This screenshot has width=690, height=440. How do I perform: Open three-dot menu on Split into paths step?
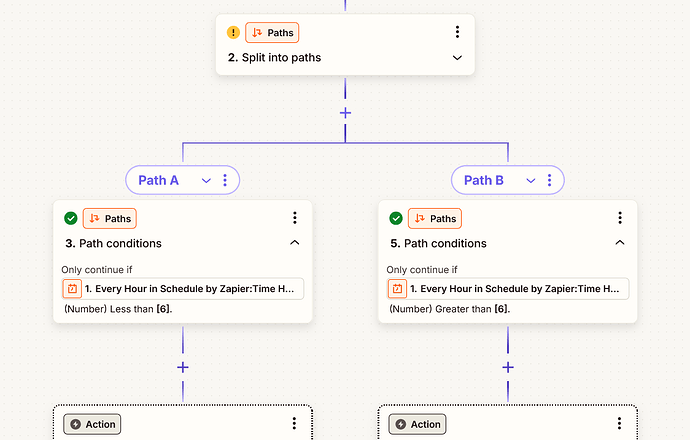[x=457, y=33]
